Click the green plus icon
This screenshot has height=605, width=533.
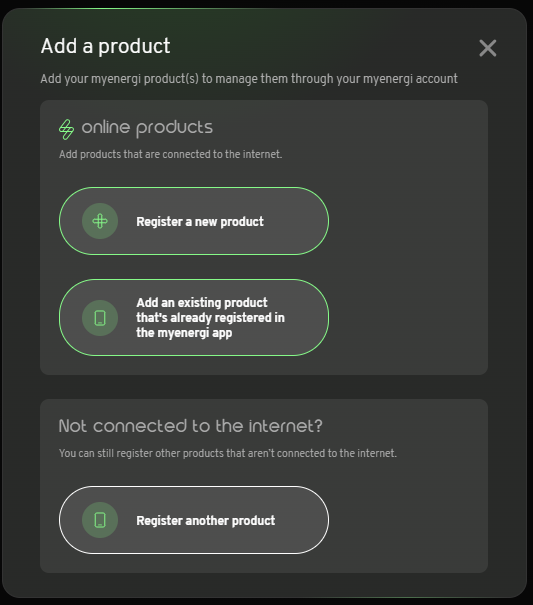point(100,221)
